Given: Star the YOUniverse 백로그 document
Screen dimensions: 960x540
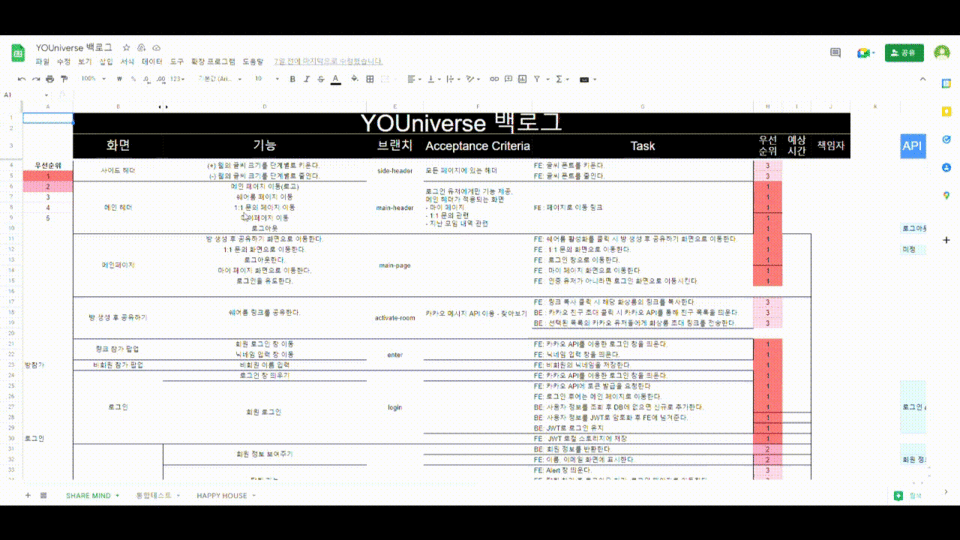Looking at the screenshot, I should click(126, 48).
